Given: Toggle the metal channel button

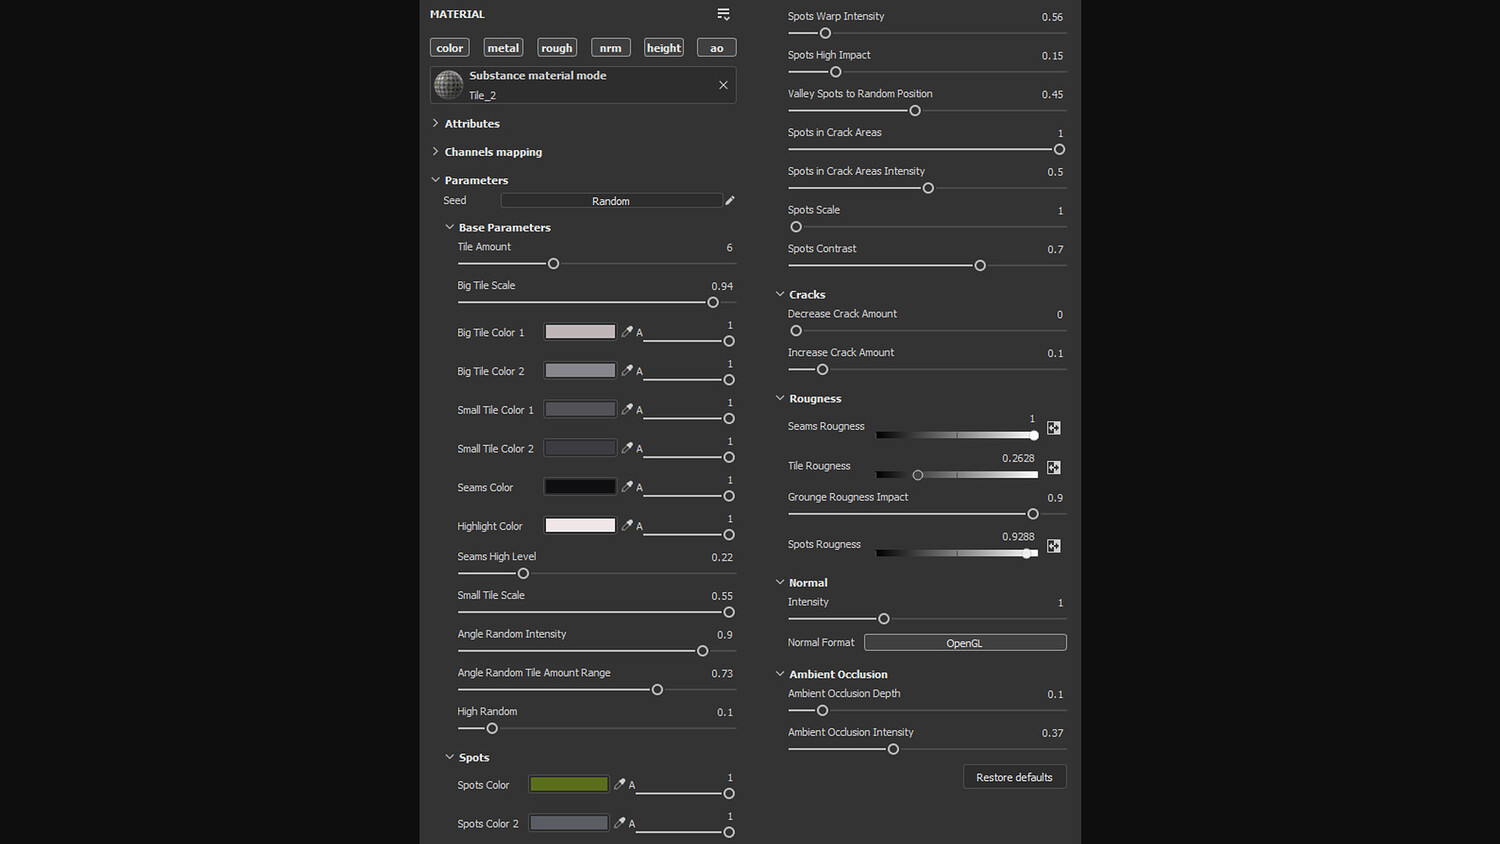Looking at the screenshot, I should tap(503, 48).
